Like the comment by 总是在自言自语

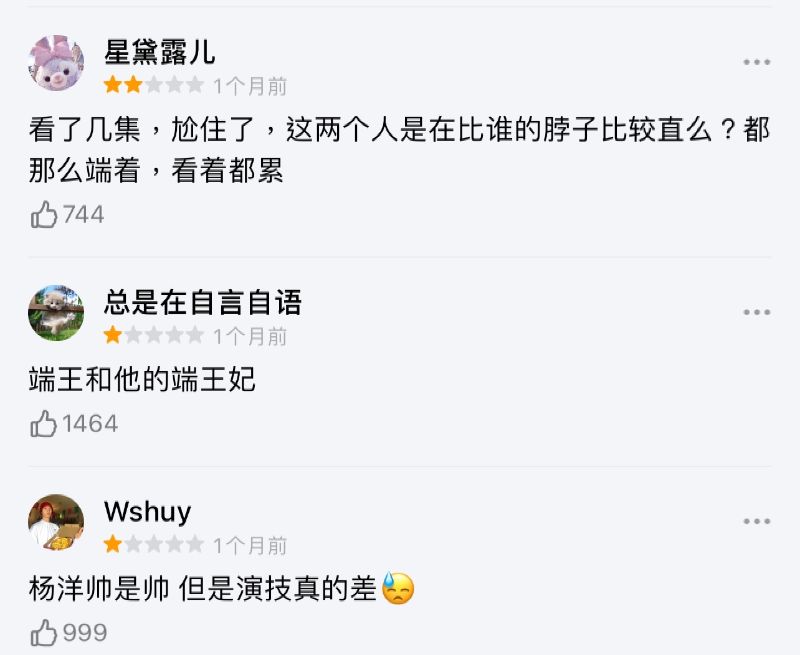click(44, 423)
